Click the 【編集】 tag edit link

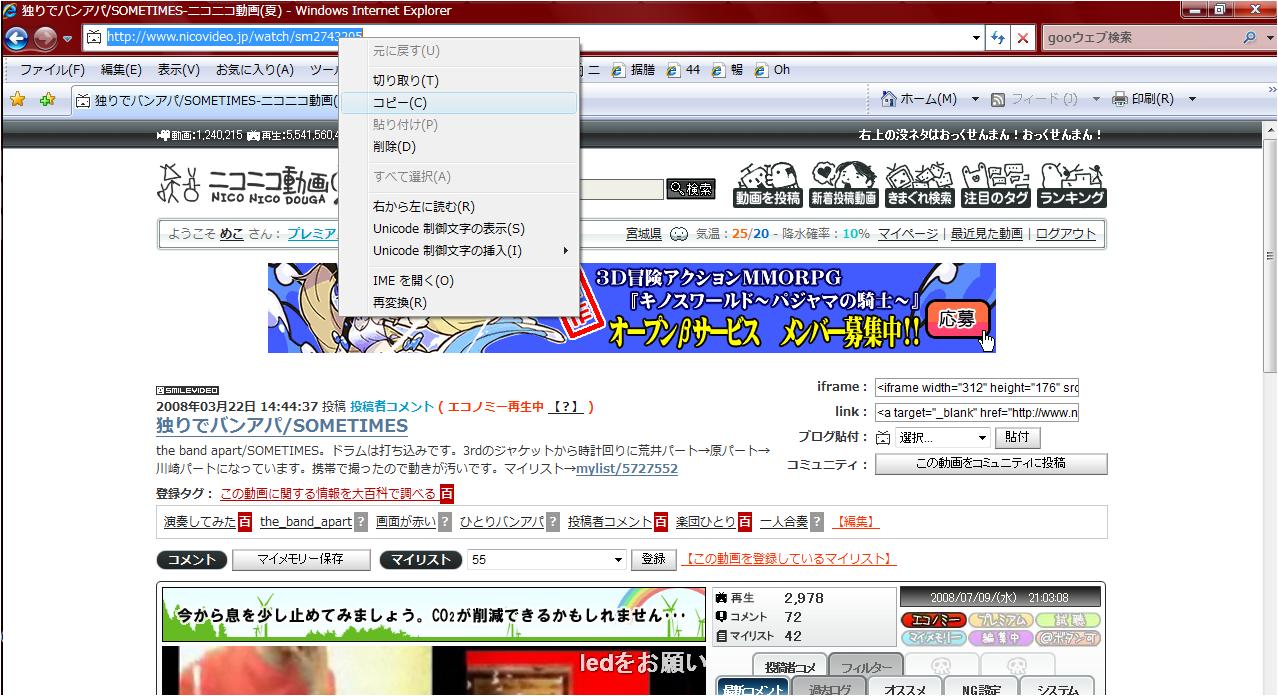point(856,522)
